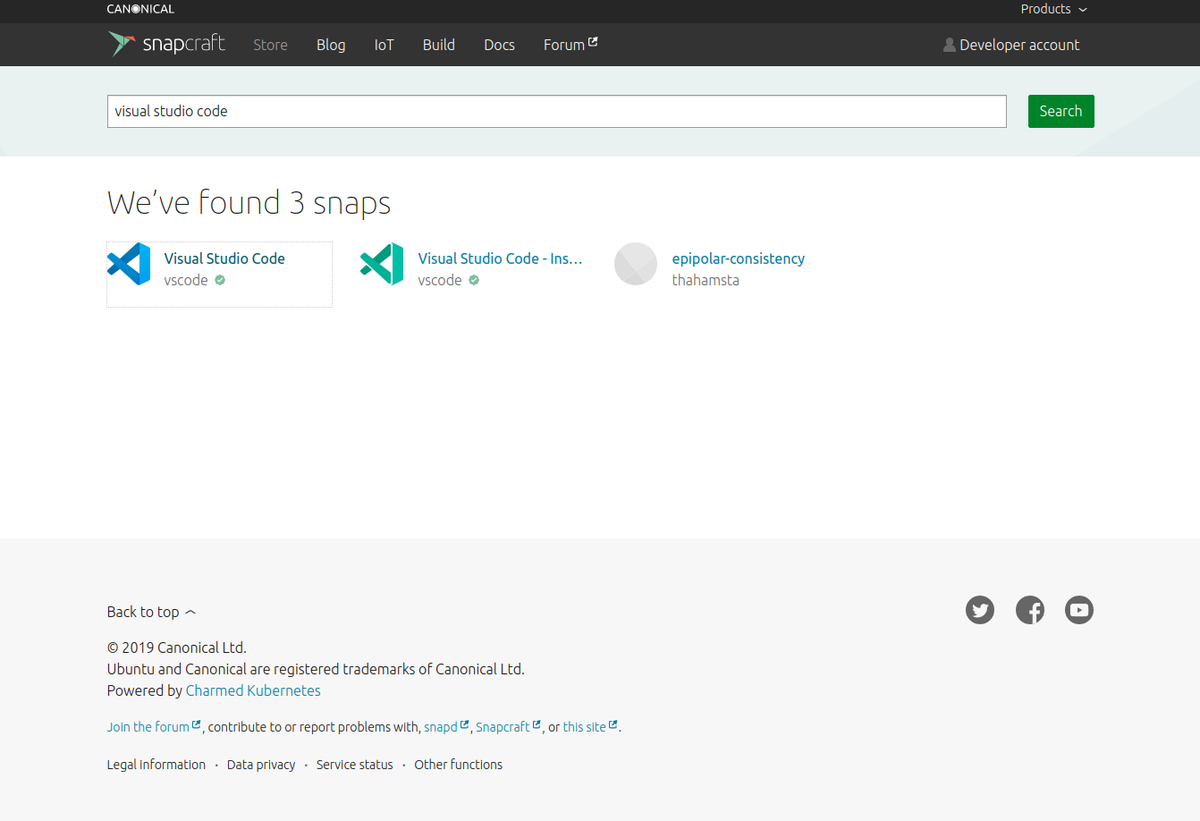This screenshot has height=821, width=1200.
Task: Go to the IoT page
Action: (x=384, y=45)
